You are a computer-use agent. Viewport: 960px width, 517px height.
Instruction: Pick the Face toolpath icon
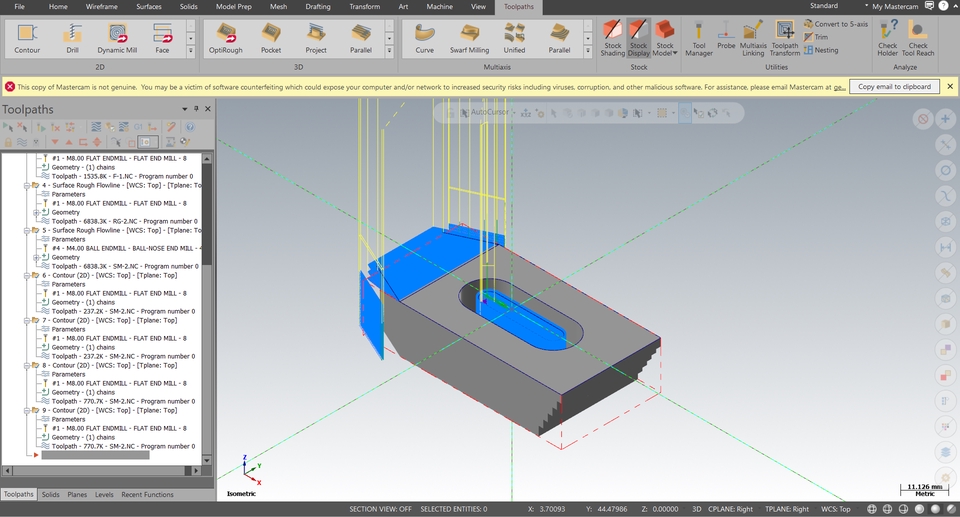[x=162, y=38]
